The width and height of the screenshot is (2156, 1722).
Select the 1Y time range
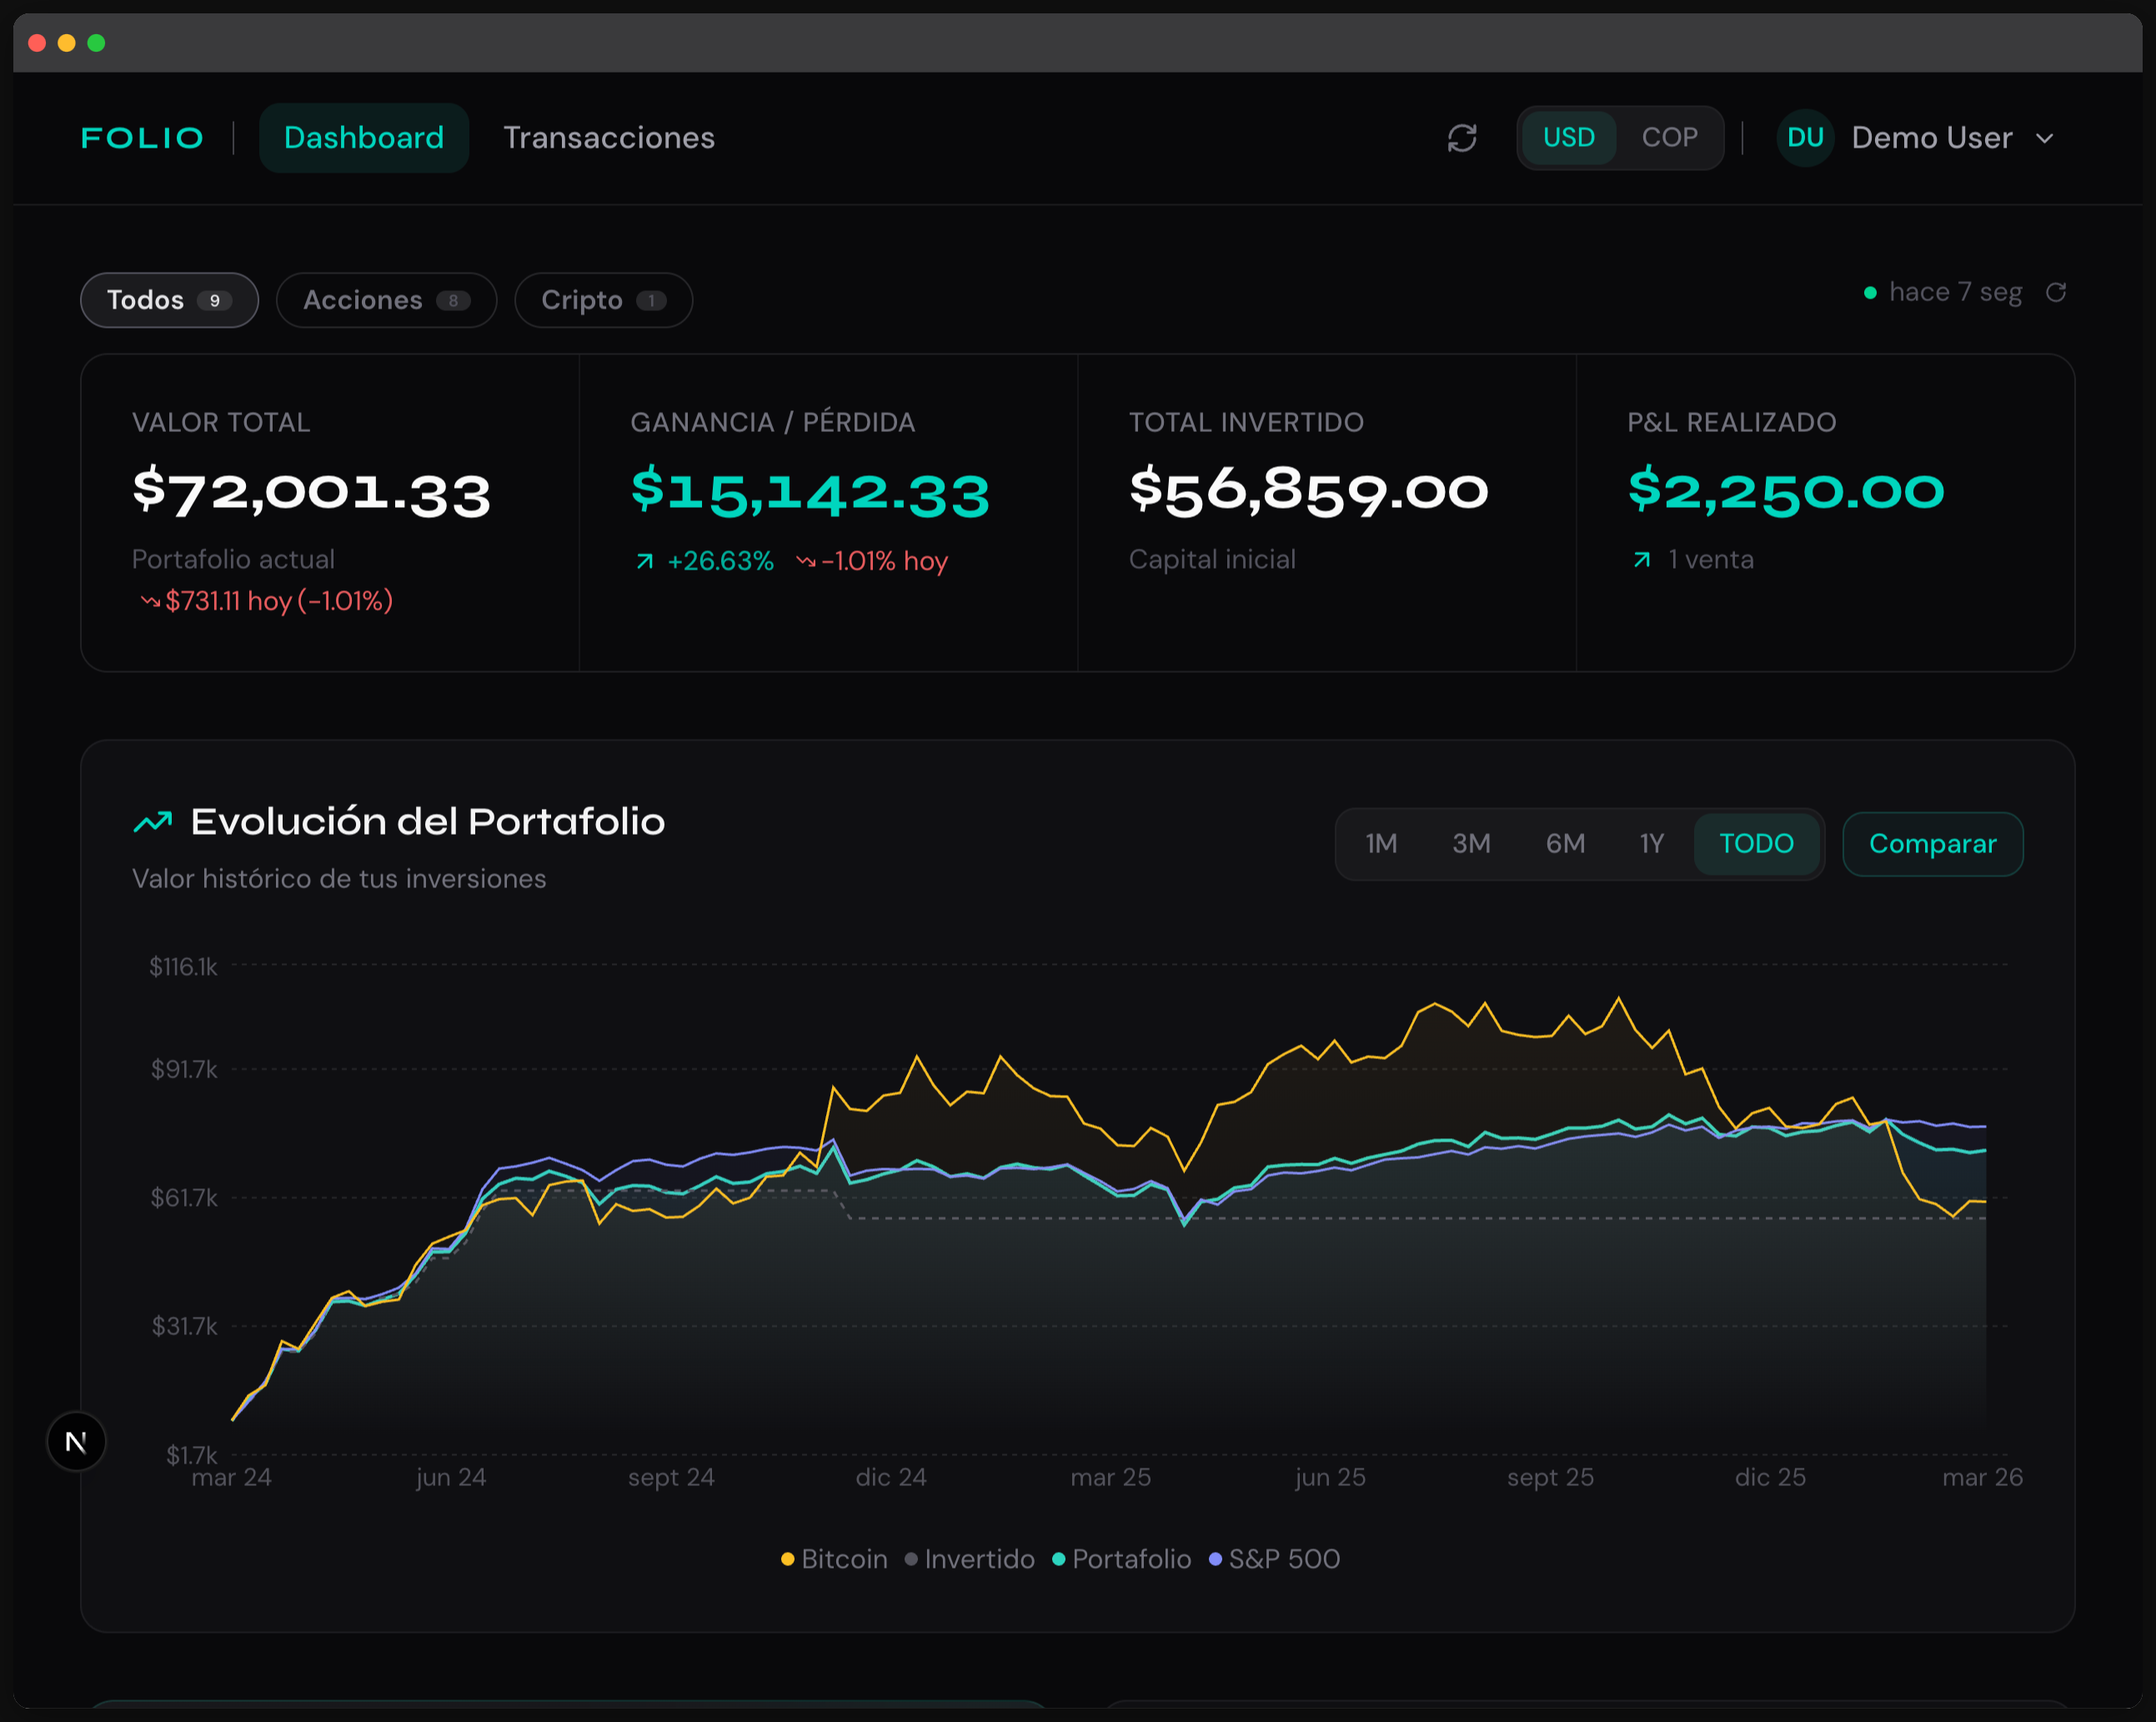pos(1651,844)
